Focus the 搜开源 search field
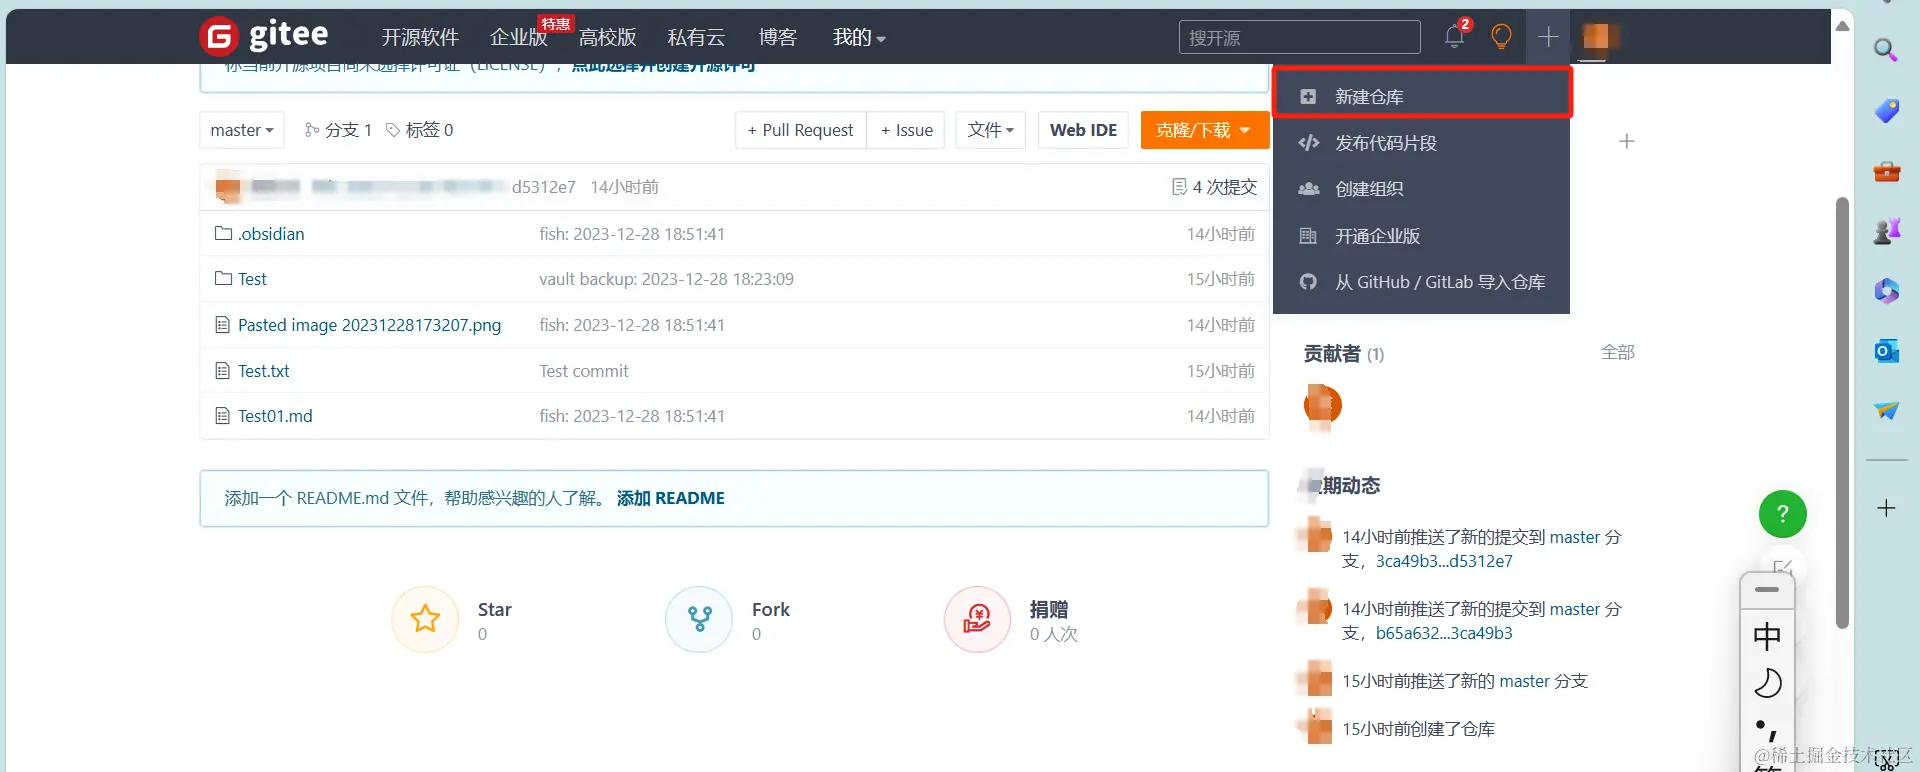 tap(1299, 37)
